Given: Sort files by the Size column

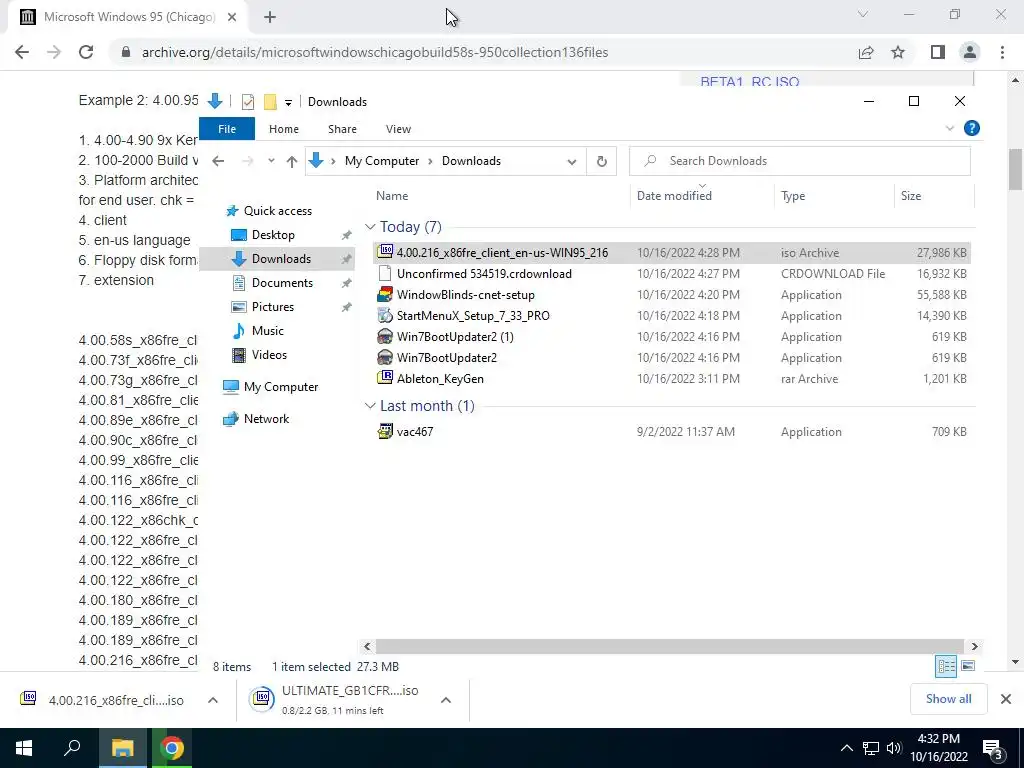Looking at the screenshot, I should (x=911, y=196).
